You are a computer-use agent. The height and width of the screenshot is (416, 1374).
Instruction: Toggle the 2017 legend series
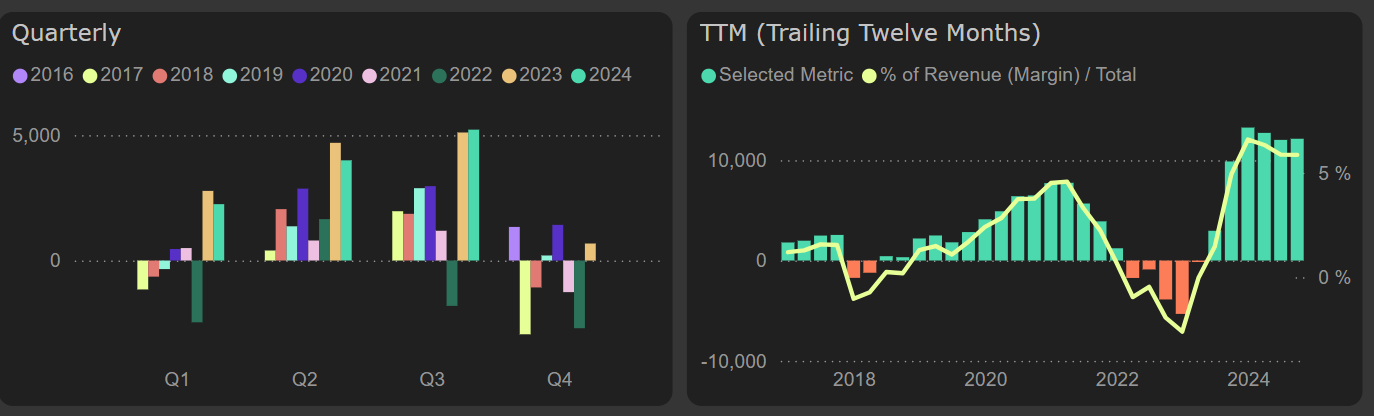(x=112, y=75)
